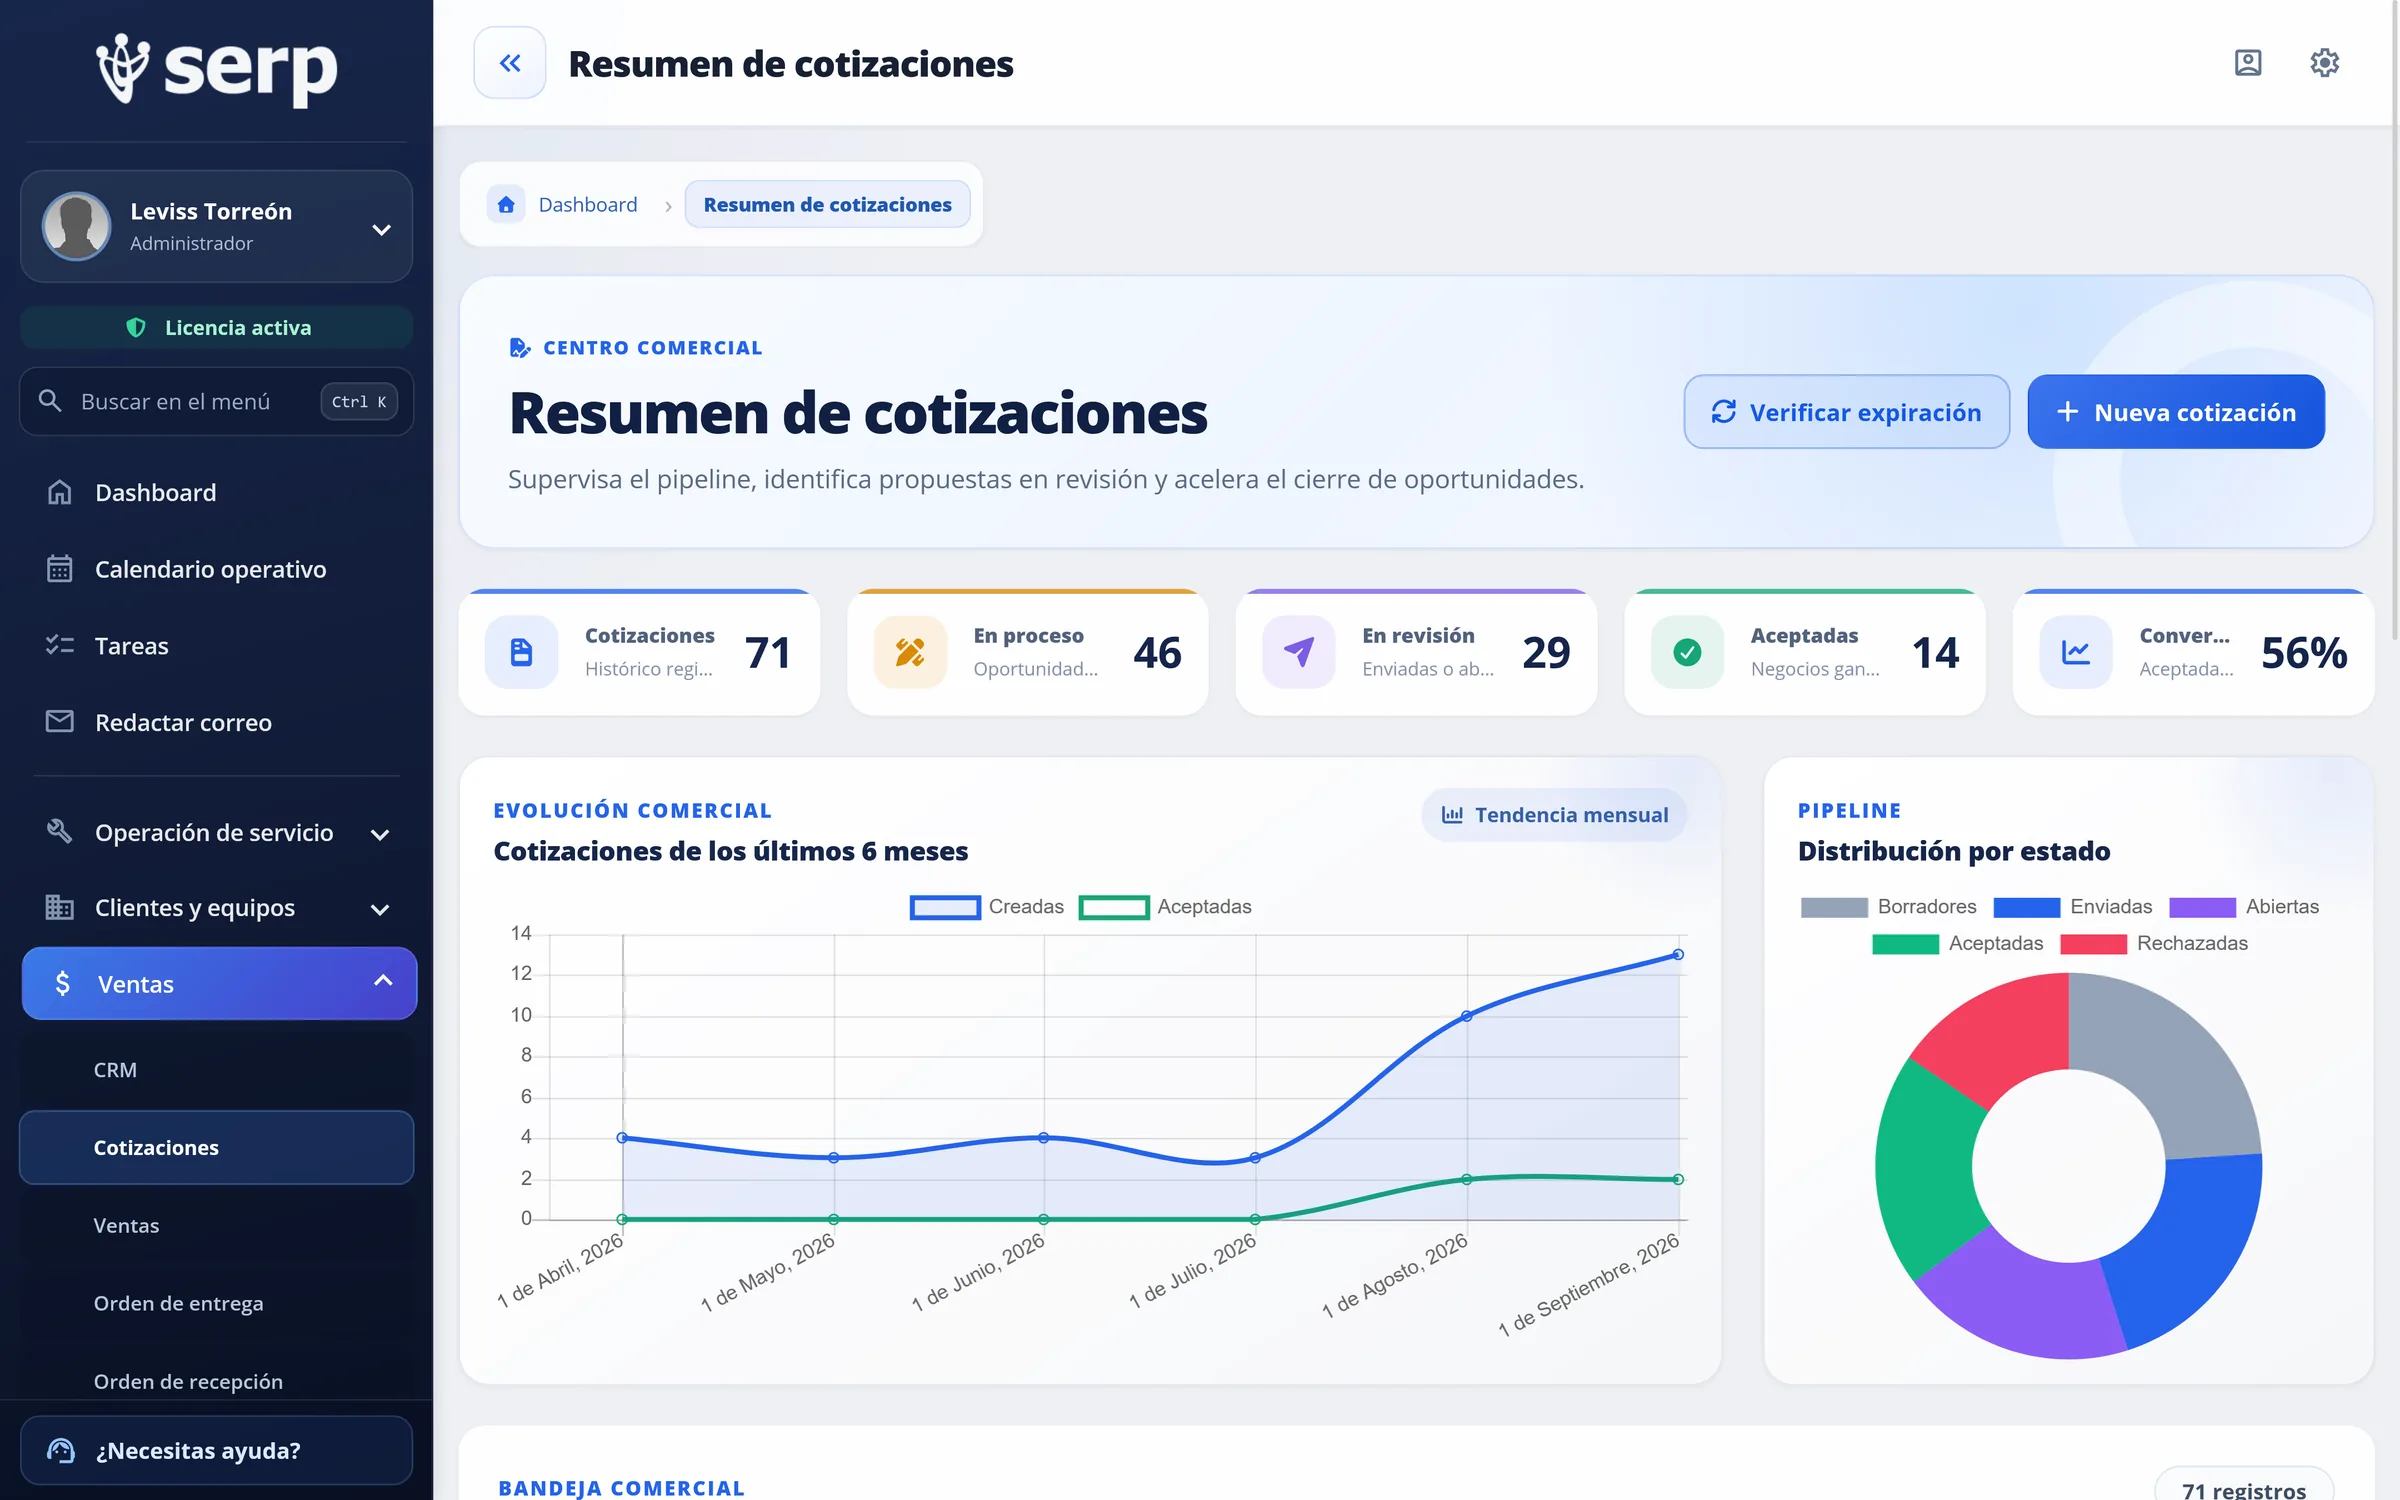Click the Dashboard house icon in sidebar

60,492
